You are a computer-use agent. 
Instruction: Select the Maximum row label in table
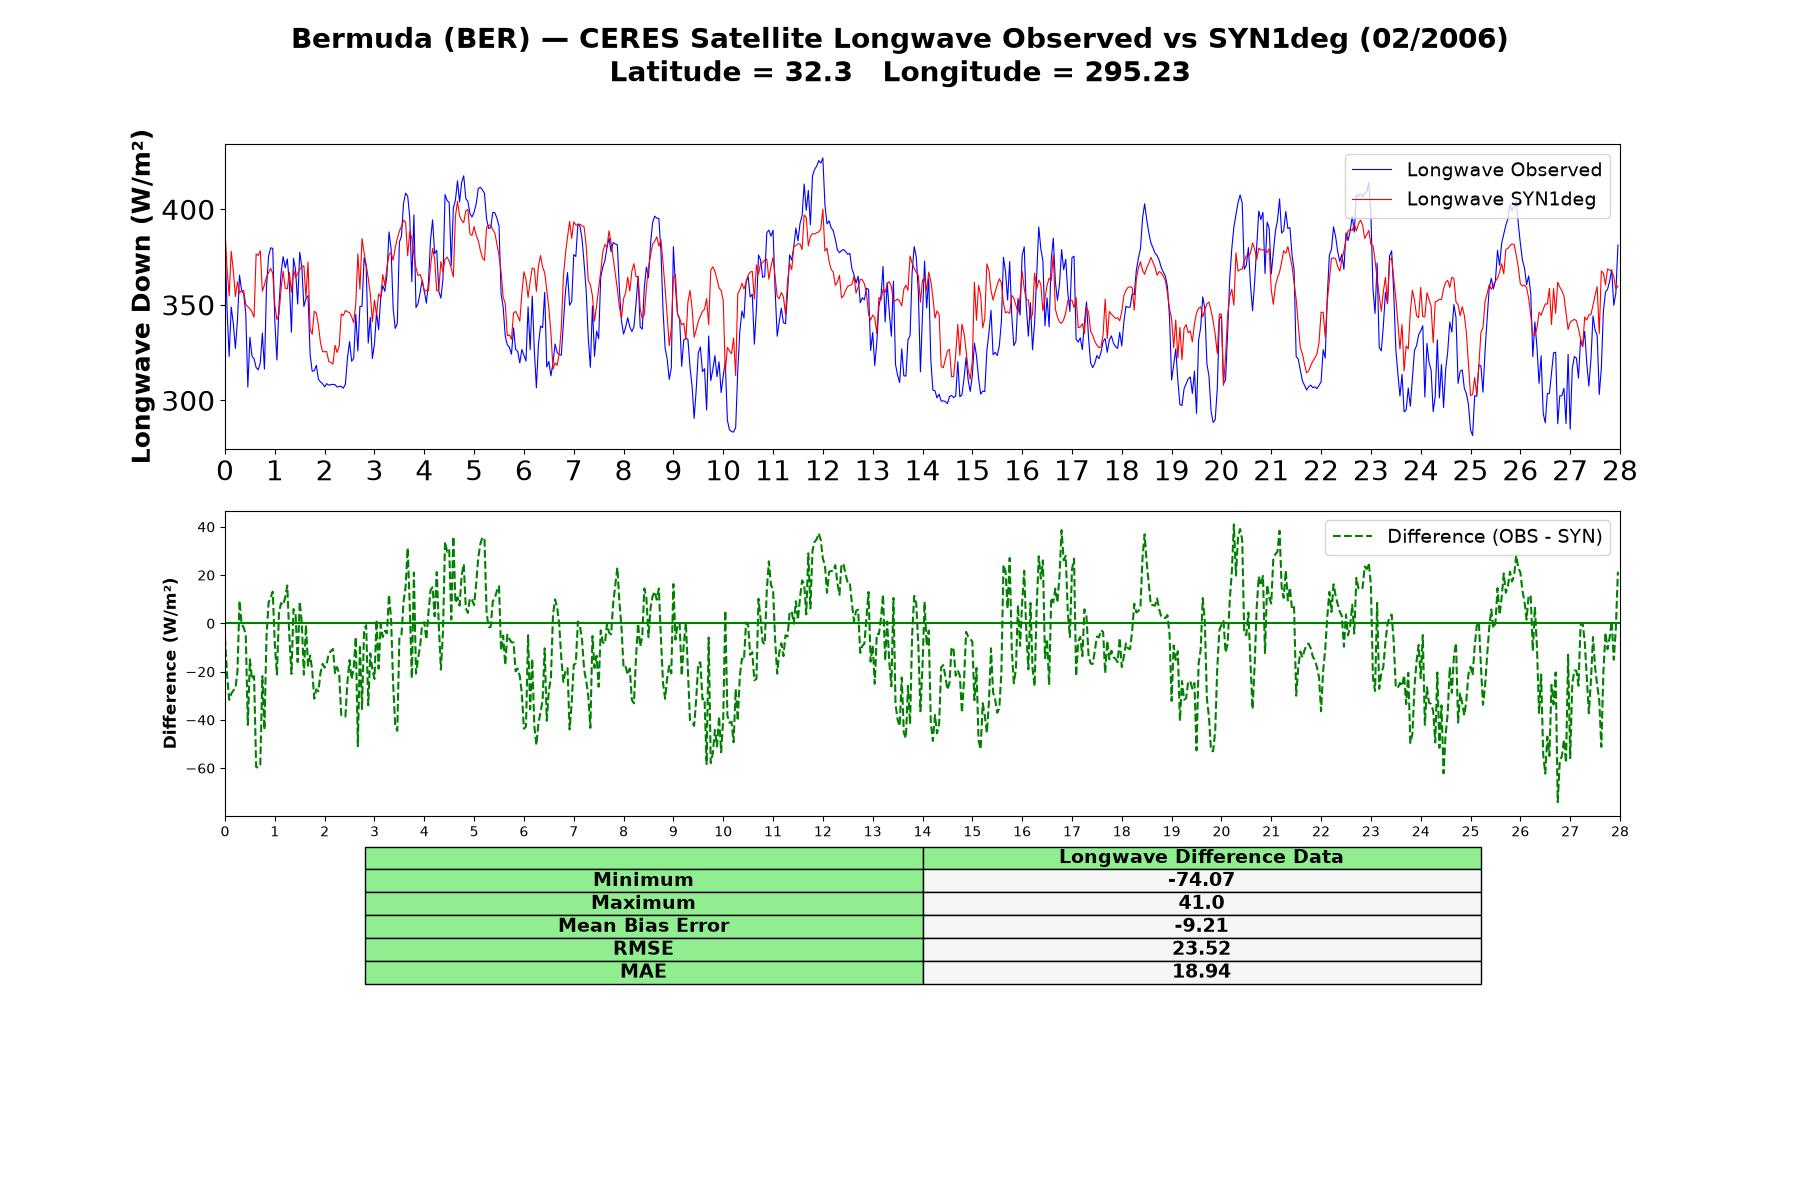[x=644, y=903]
